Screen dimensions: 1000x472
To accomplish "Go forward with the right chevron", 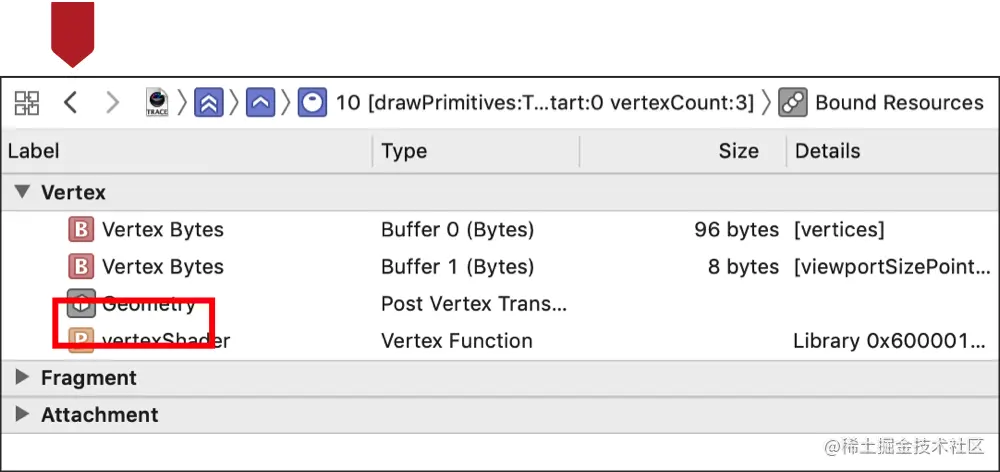I will pyautogui.click(x=112, y=102).
